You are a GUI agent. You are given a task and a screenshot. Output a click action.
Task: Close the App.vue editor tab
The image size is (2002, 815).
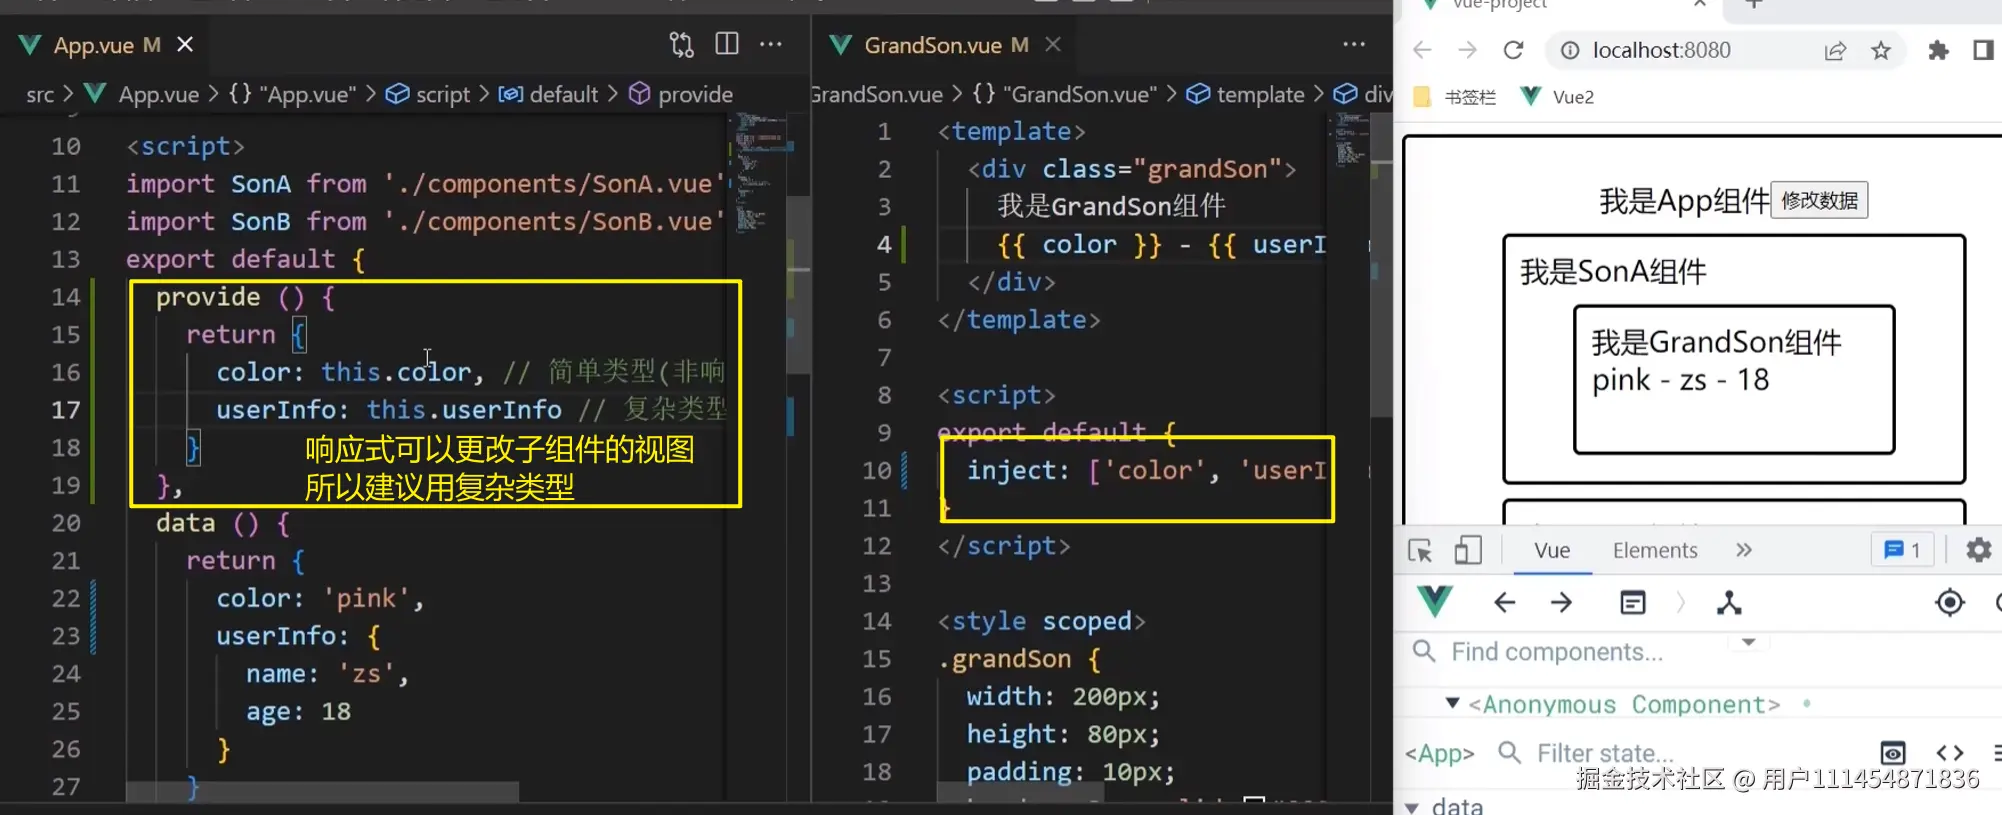tap(185, 45)
